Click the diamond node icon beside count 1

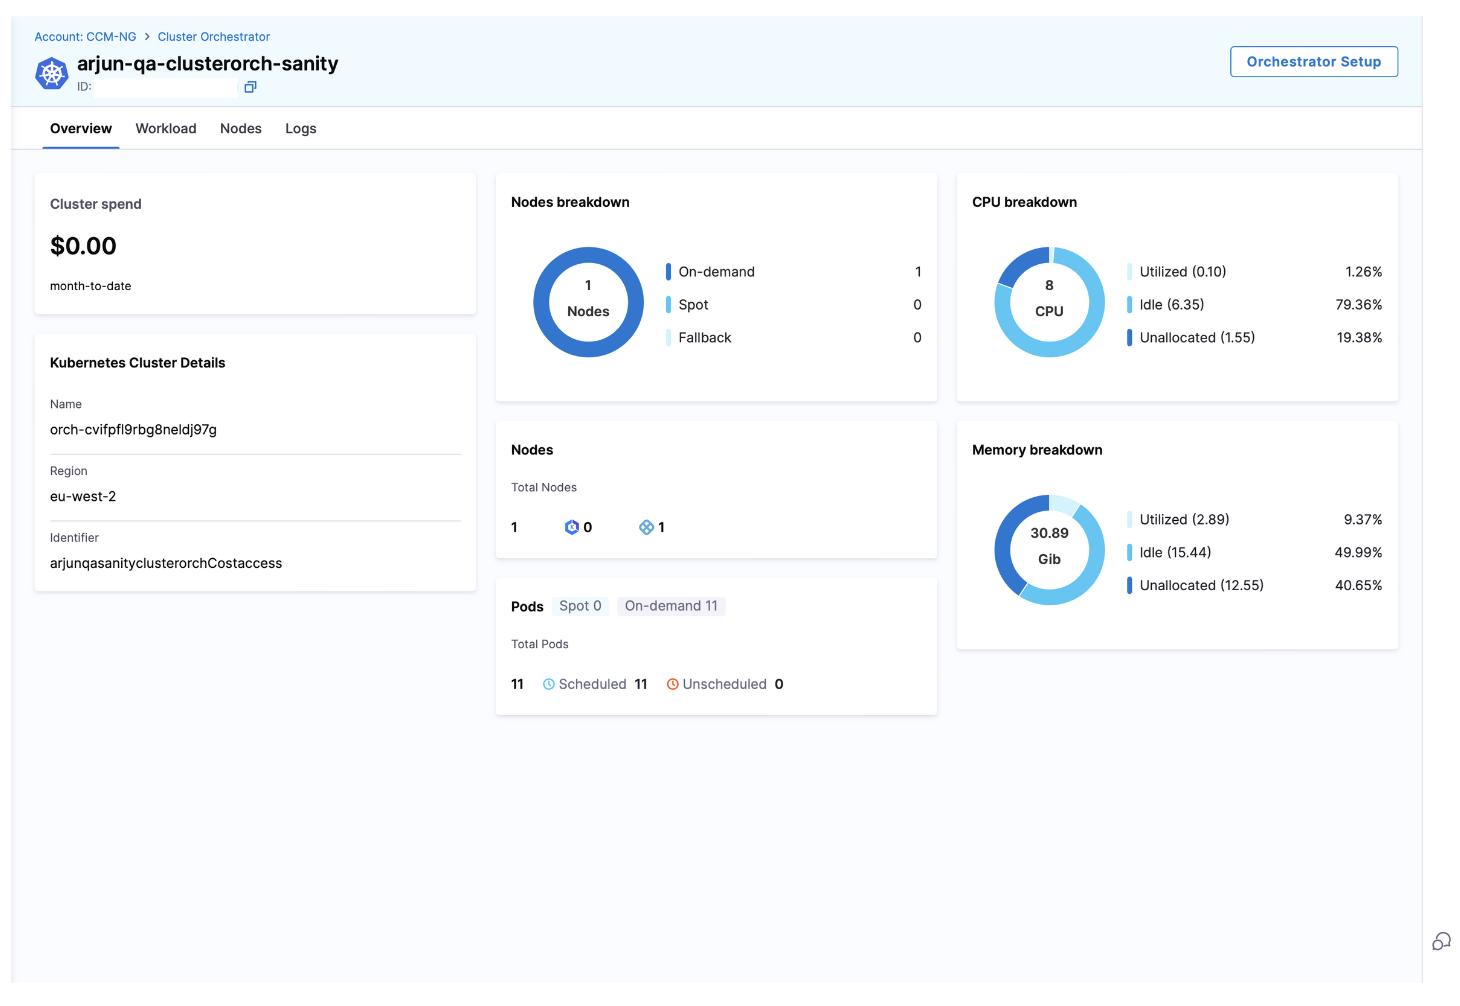[646, 527]
